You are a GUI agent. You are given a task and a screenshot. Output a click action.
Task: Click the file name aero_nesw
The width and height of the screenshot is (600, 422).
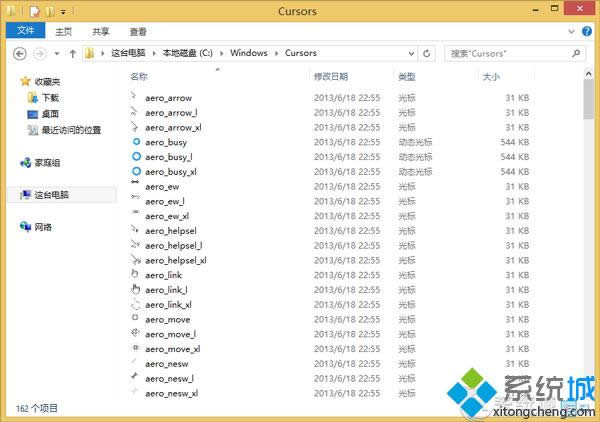(167, 364)
